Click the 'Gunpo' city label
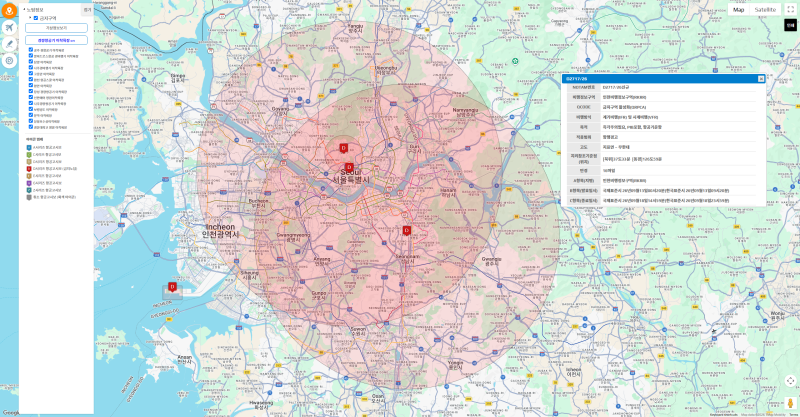The height and width of the screenshot is (417, 800). coord(319,293)
